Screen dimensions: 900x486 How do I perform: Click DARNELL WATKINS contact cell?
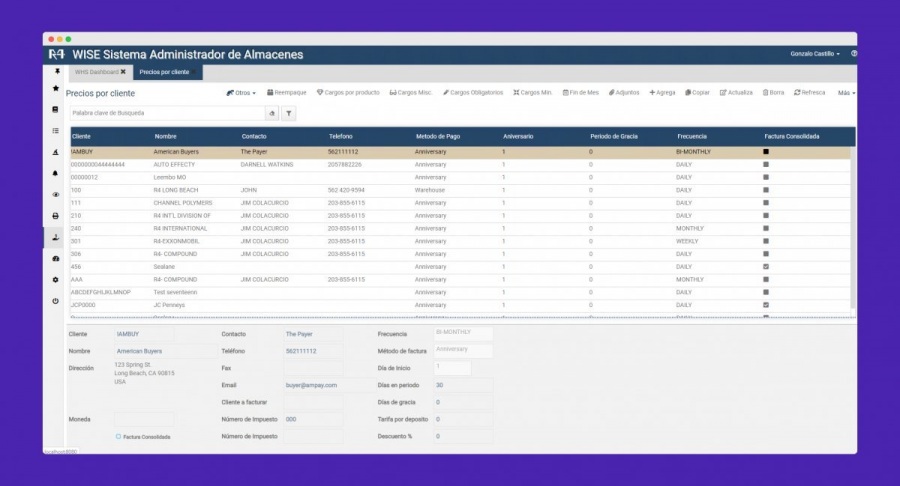tap(267, 165)
